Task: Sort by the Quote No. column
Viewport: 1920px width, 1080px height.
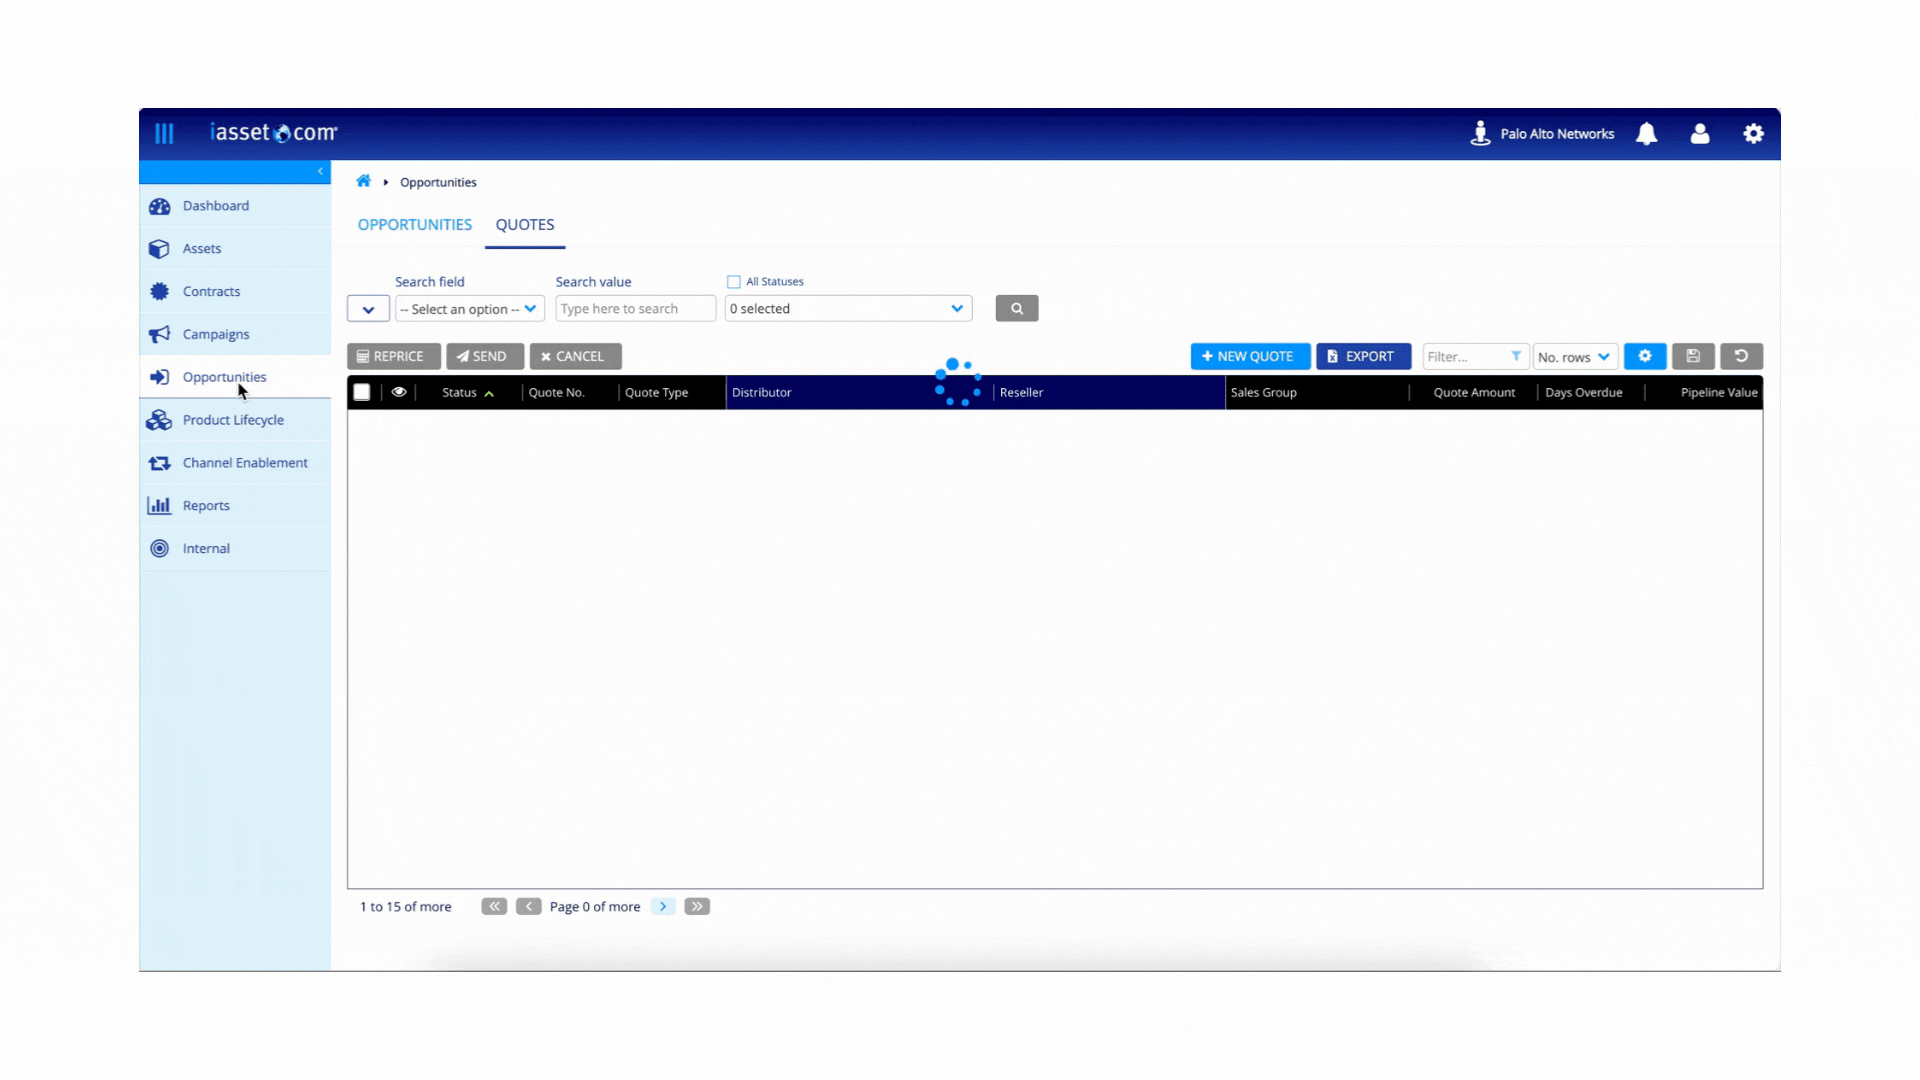Action: tap(556, 393)
